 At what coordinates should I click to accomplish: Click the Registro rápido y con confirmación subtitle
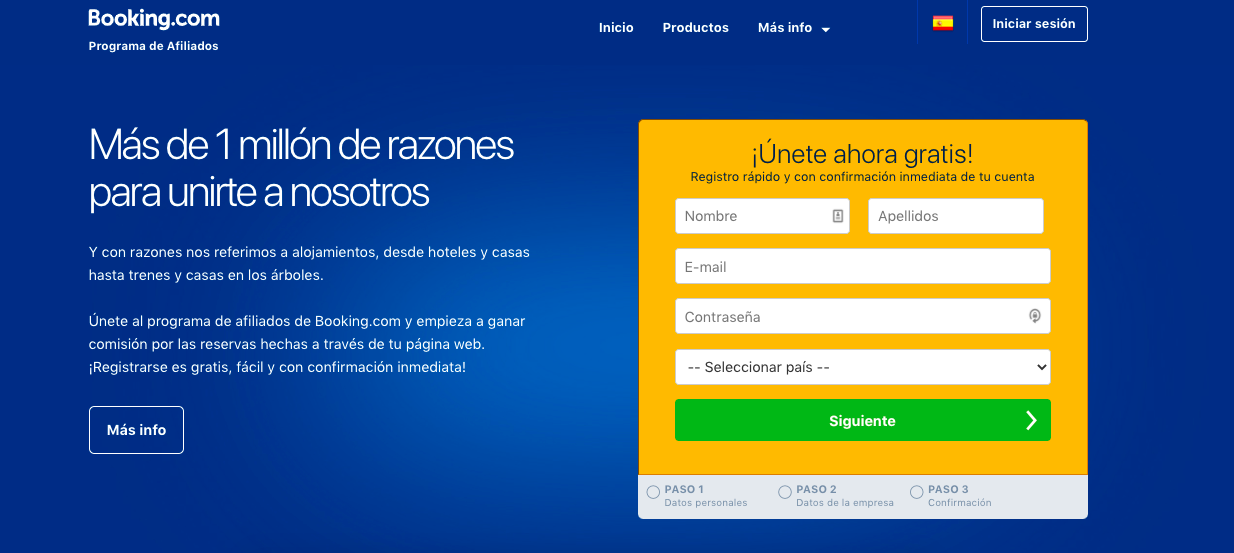tap(862, 177)
